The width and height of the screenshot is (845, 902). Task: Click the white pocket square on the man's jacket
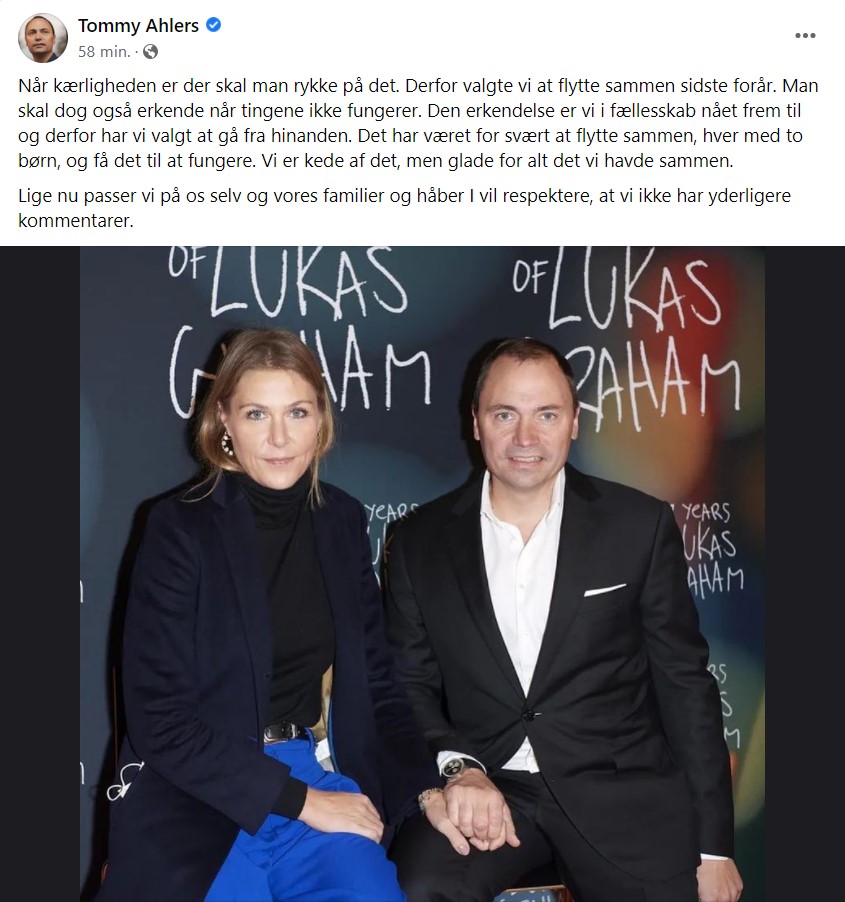coord(605,590)
